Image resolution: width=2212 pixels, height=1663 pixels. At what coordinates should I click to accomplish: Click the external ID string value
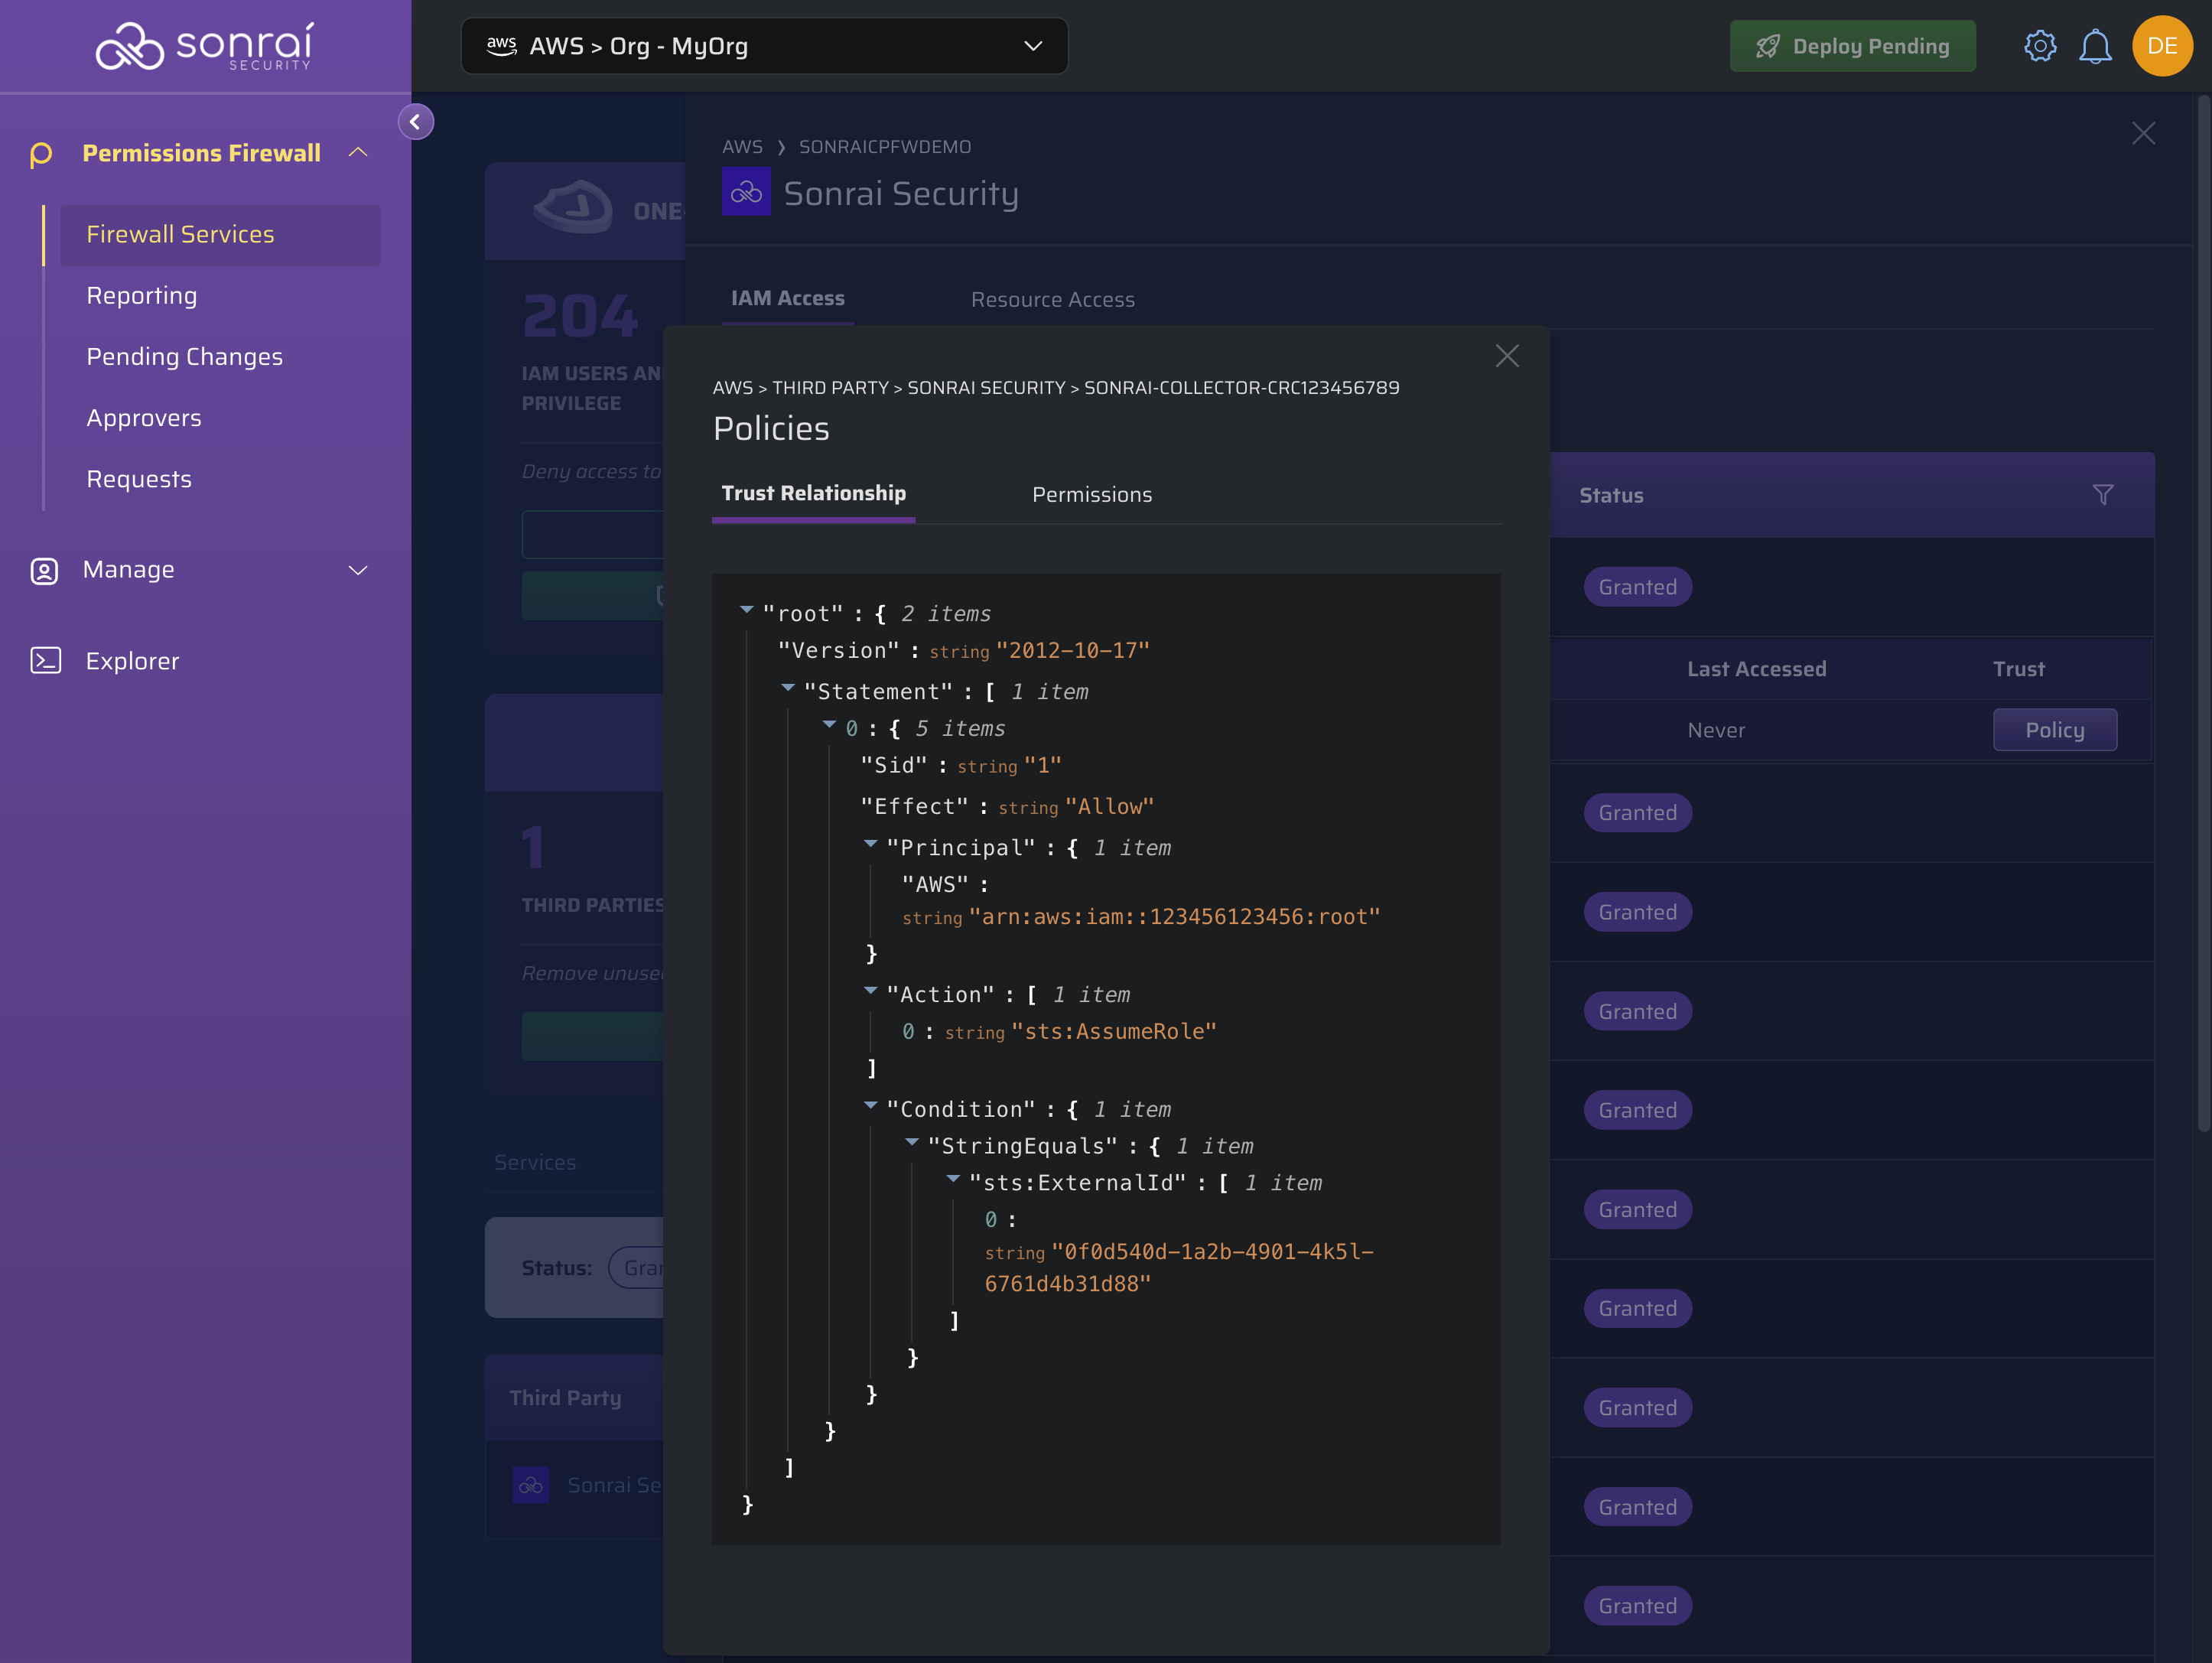[1179, 1268]
